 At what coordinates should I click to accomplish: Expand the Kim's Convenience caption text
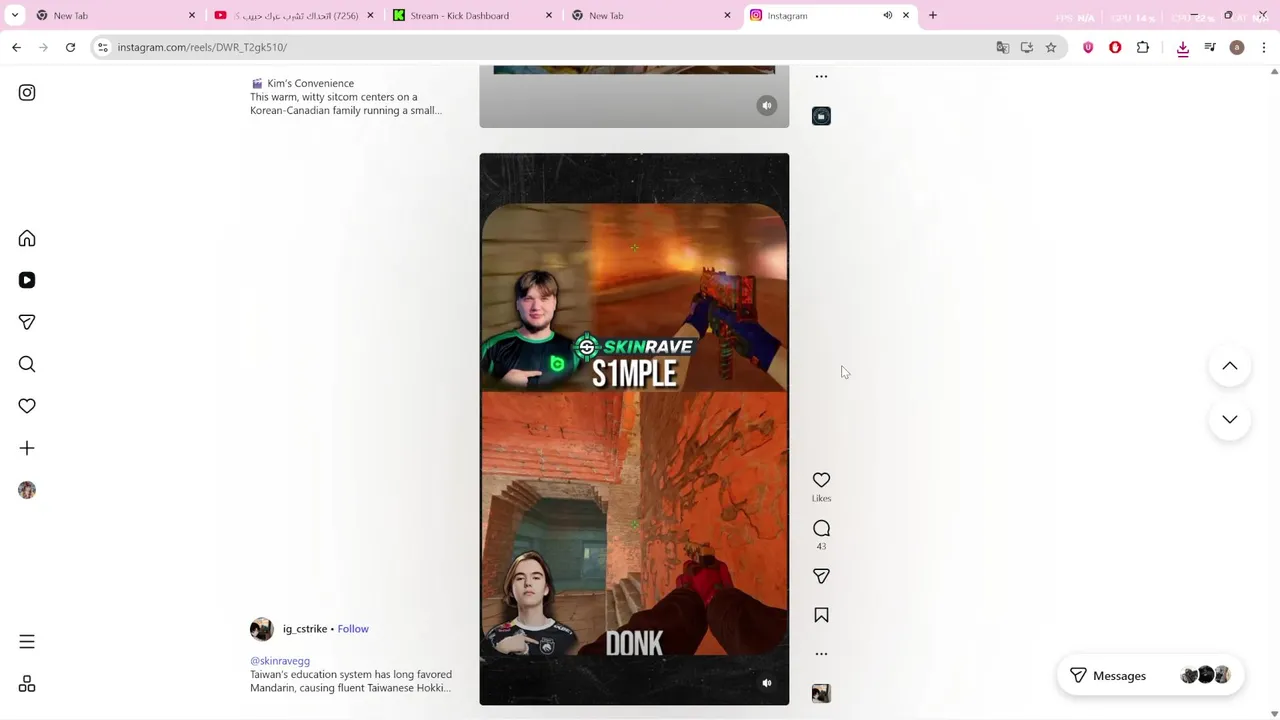tap(346, 104)
